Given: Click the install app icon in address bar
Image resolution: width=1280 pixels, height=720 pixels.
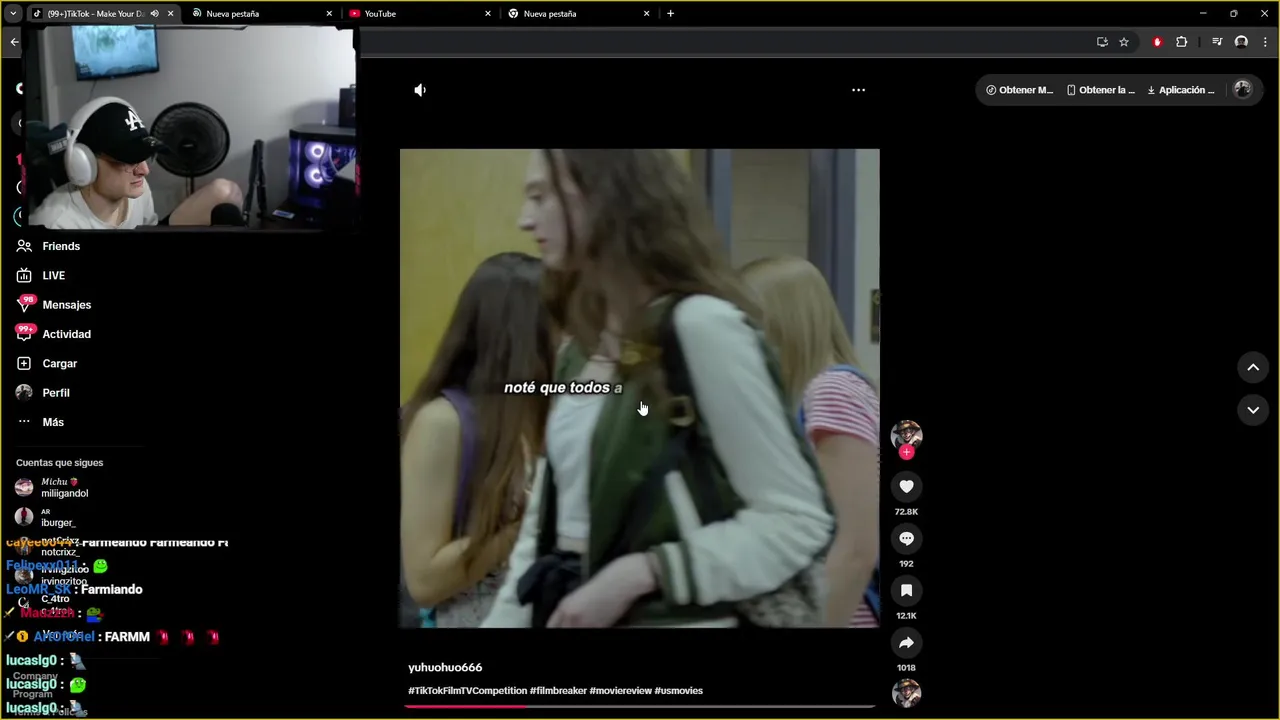Looking at the screenshot, I should pos(1102,42).
